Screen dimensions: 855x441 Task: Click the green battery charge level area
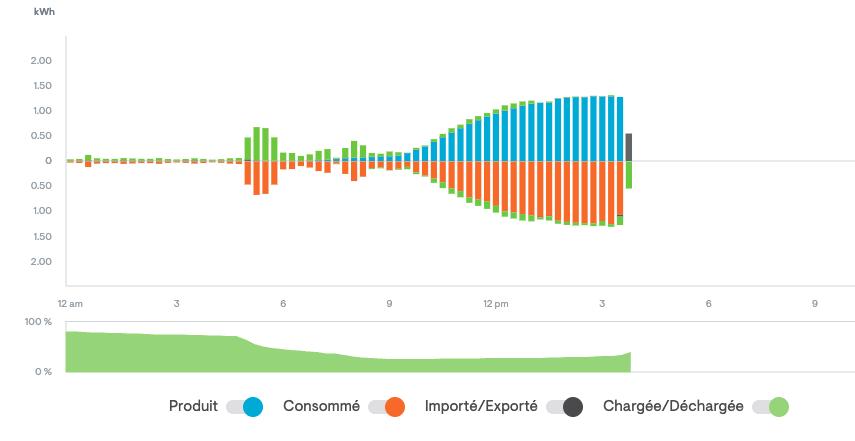click(x=300, y=358)
